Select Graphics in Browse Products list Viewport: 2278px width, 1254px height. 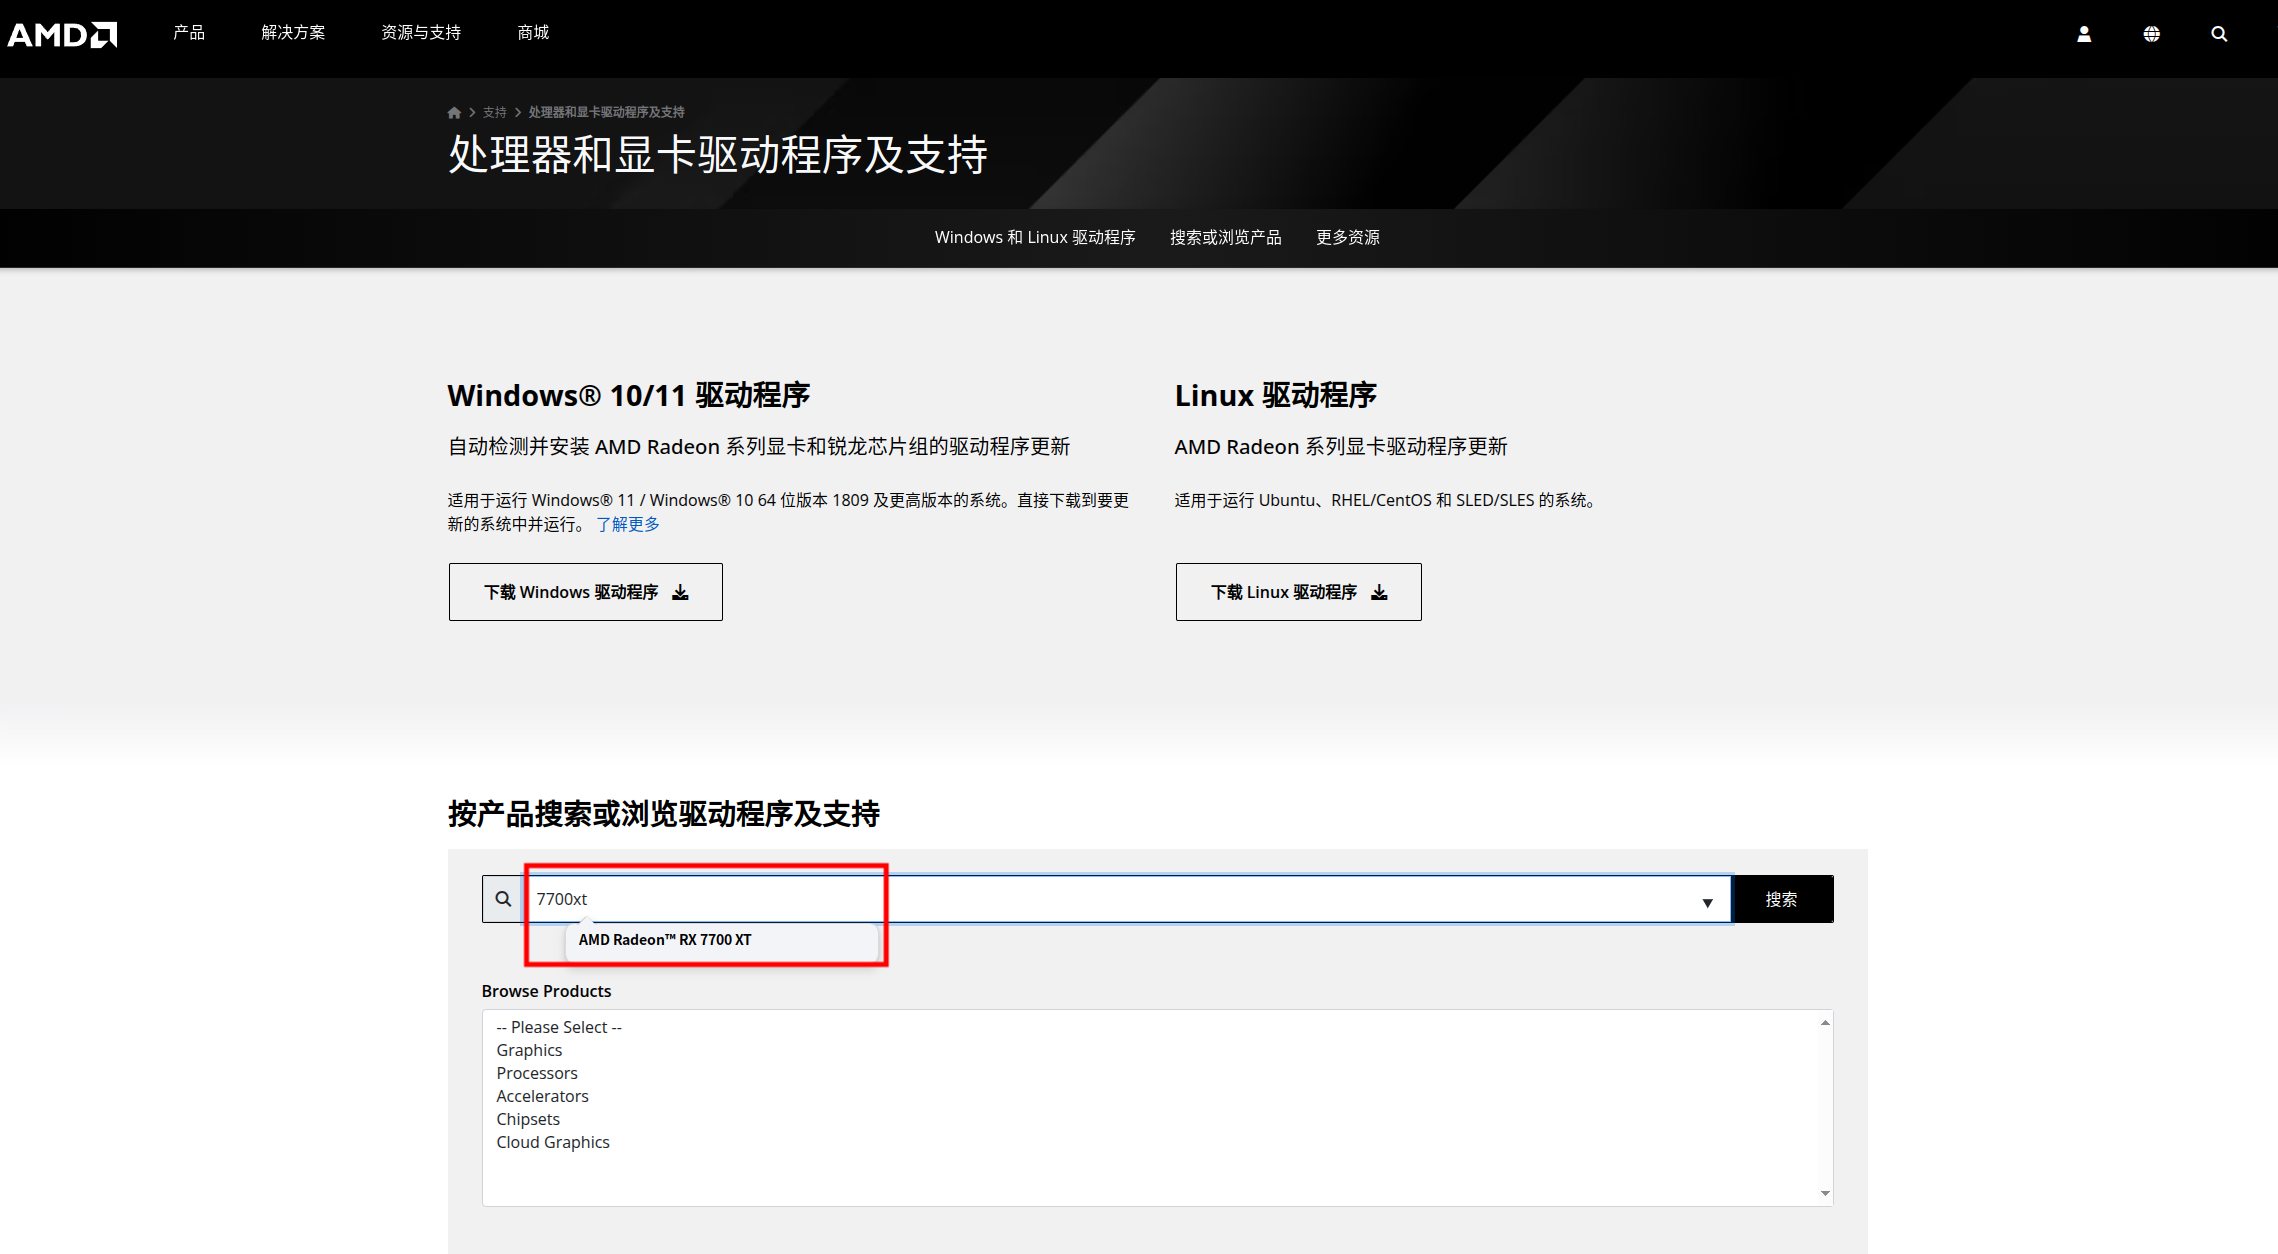click(x=529, y=1050)
